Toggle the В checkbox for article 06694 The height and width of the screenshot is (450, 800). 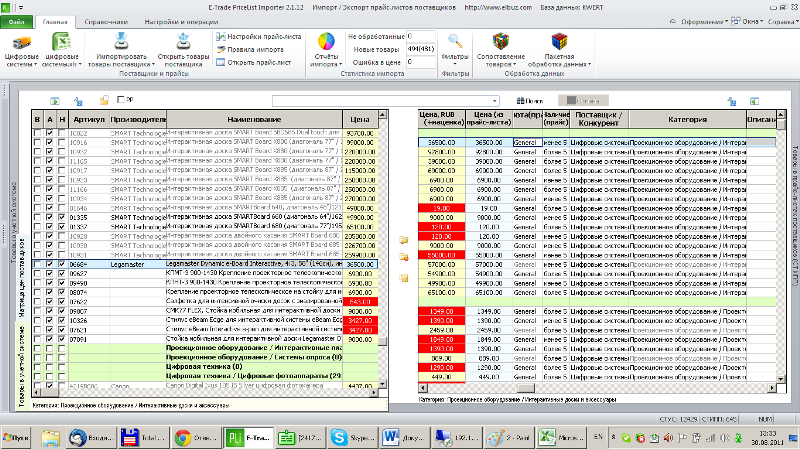click(37, 264)
